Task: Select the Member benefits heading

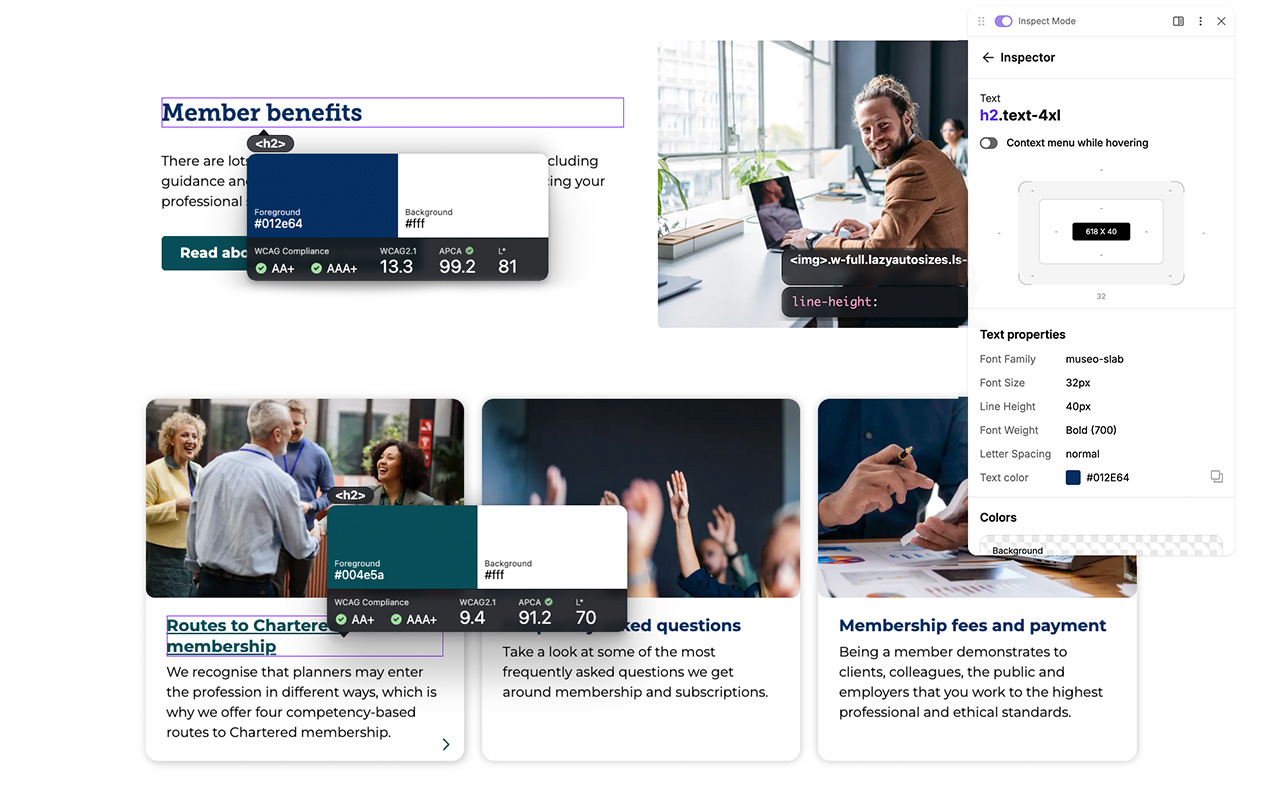Action: tap(262, 113)
